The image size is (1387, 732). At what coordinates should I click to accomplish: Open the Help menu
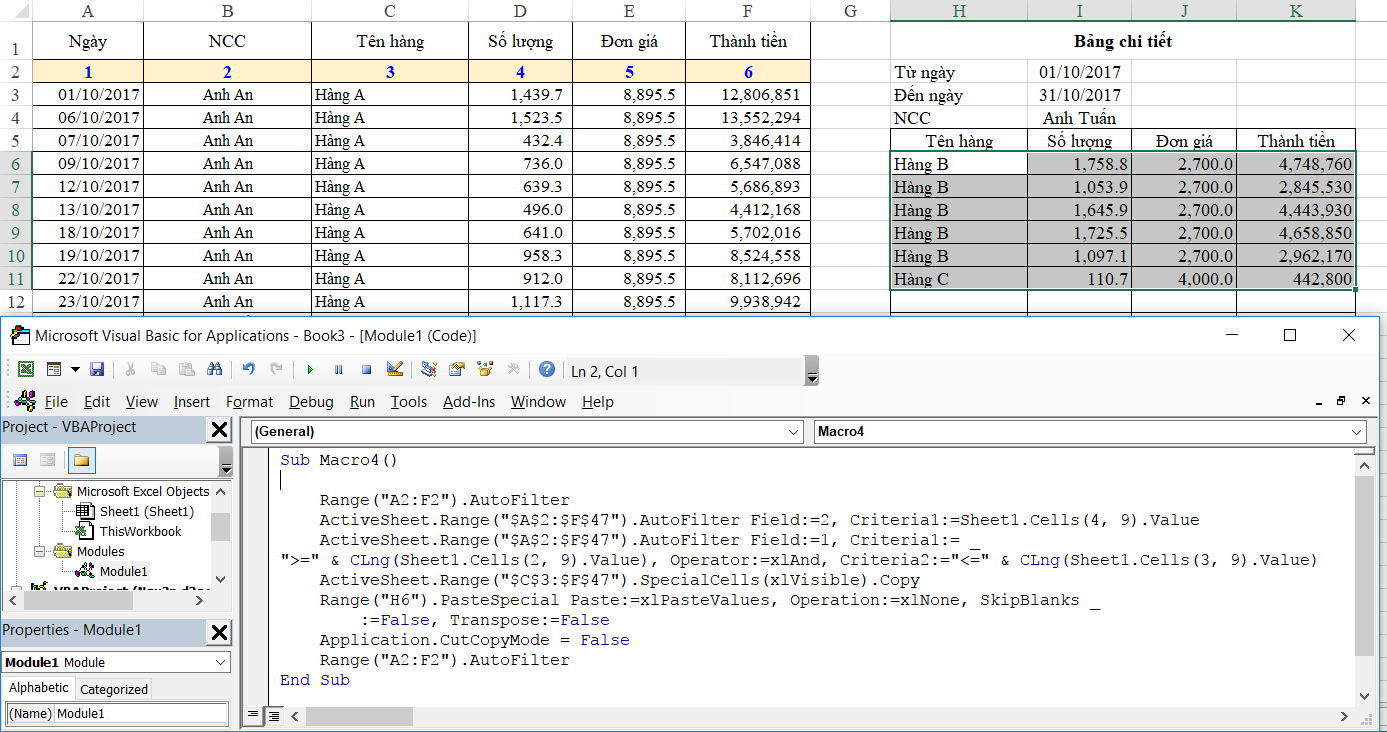click(x=597, y=402)
